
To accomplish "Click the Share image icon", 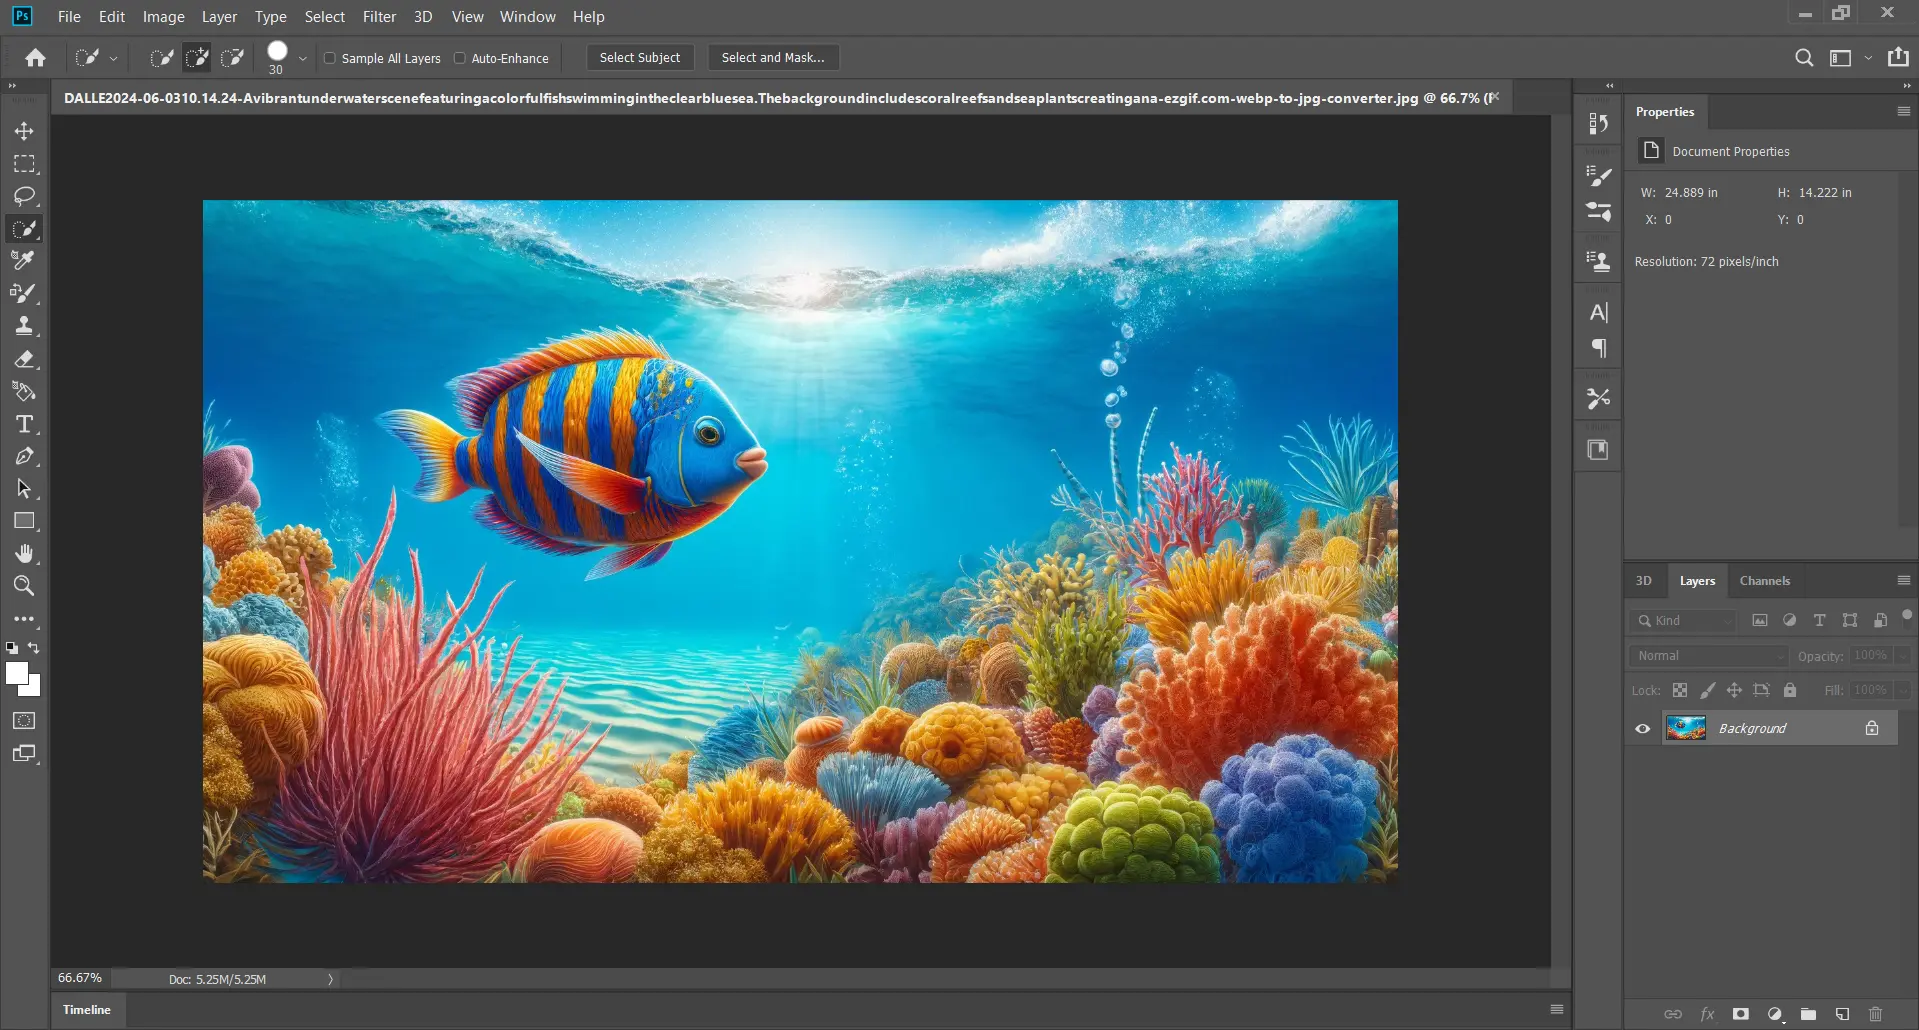I will [1898, 57].
